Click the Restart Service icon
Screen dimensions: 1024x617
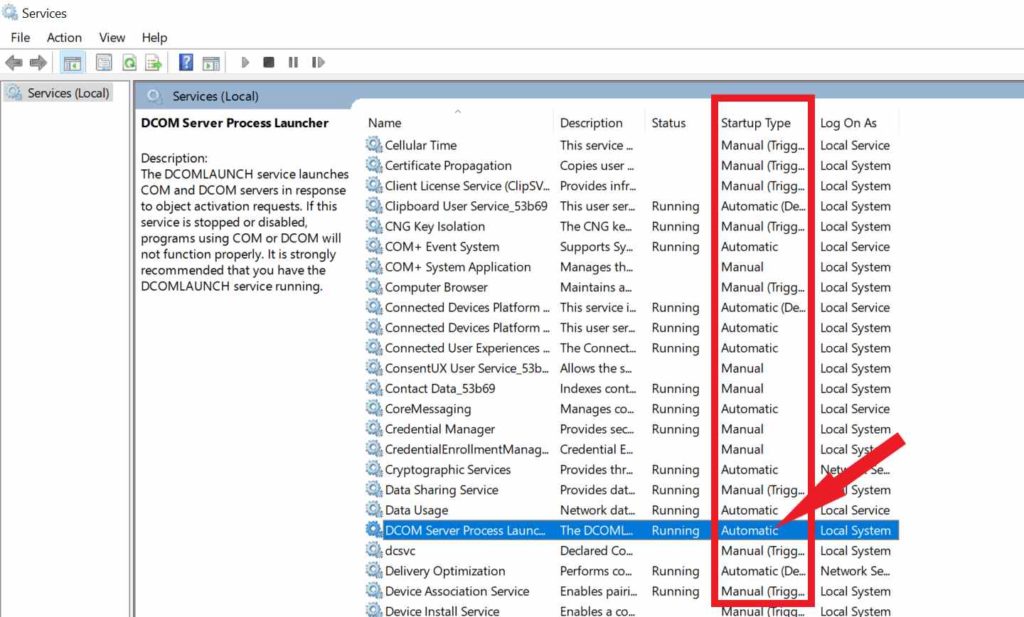[x=318, y=63]
